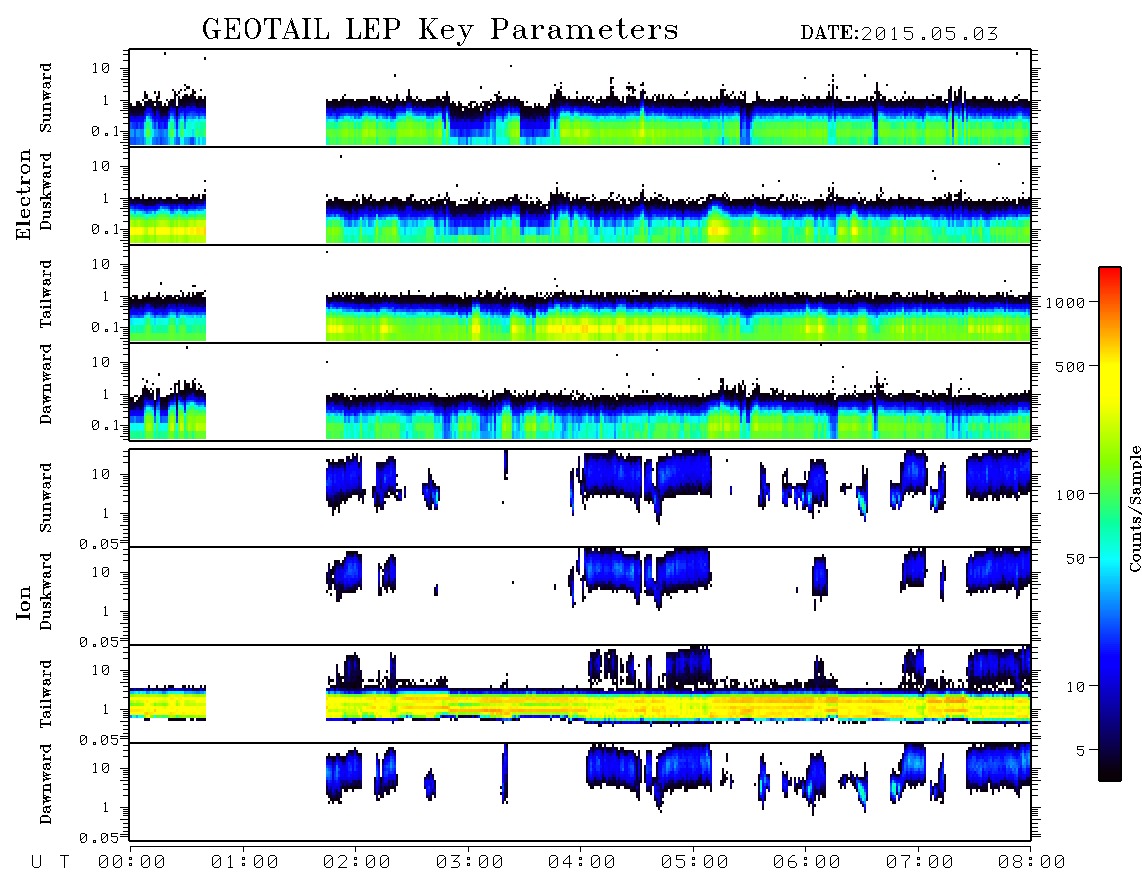Click the '5' color scale label

click(x=1081, y=750)
